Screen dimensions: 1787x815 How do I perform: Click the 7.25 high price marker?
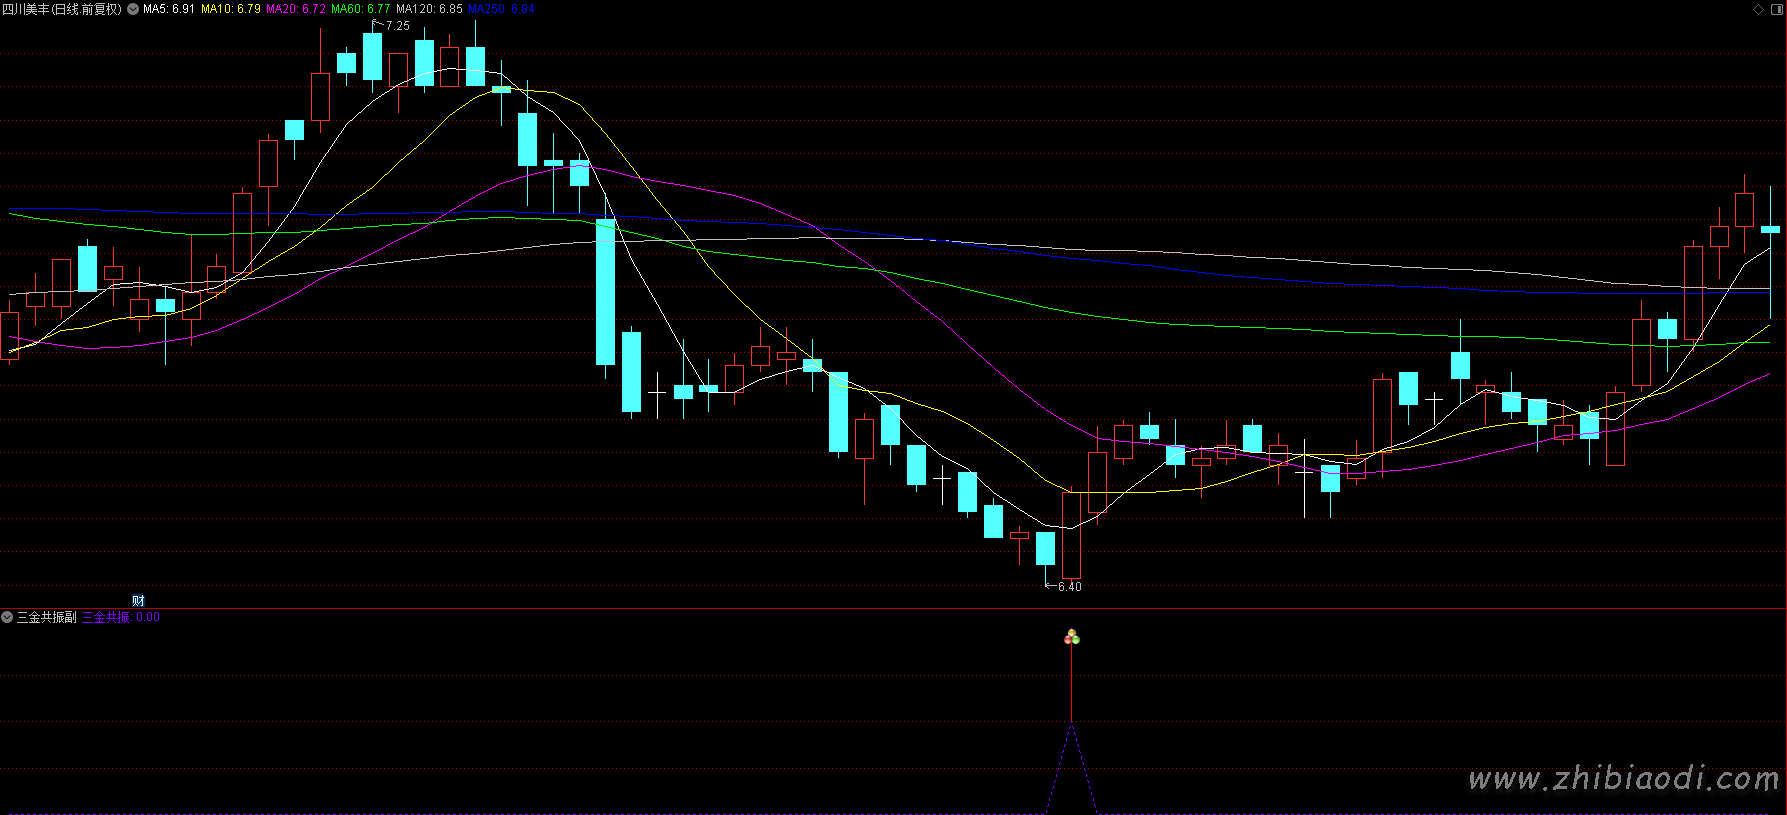coord(397,26)
